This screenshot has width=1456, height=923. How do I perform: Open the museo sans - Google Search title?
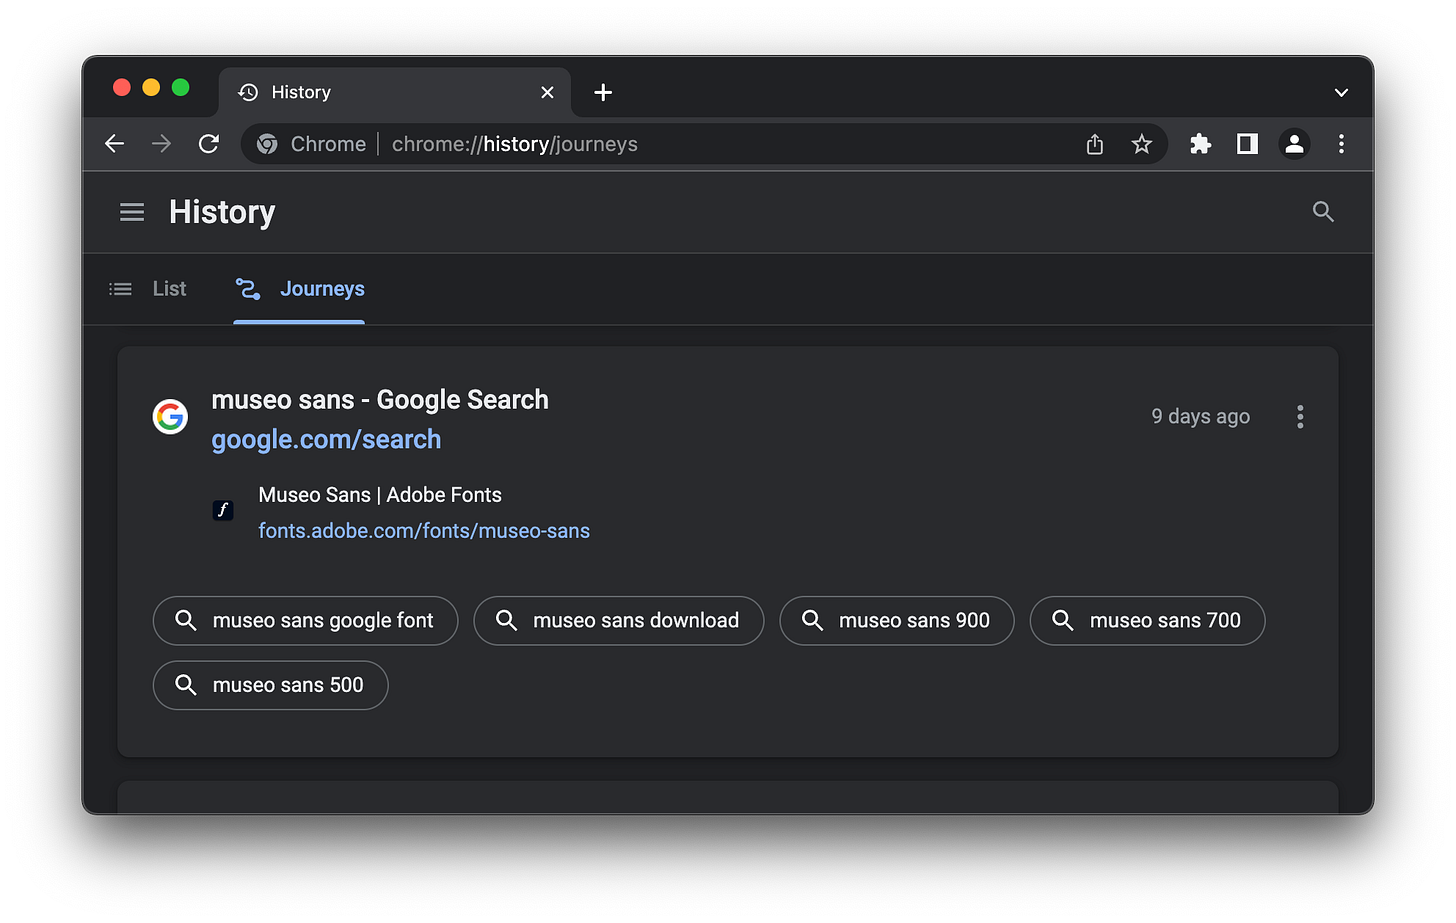[380, 400]
